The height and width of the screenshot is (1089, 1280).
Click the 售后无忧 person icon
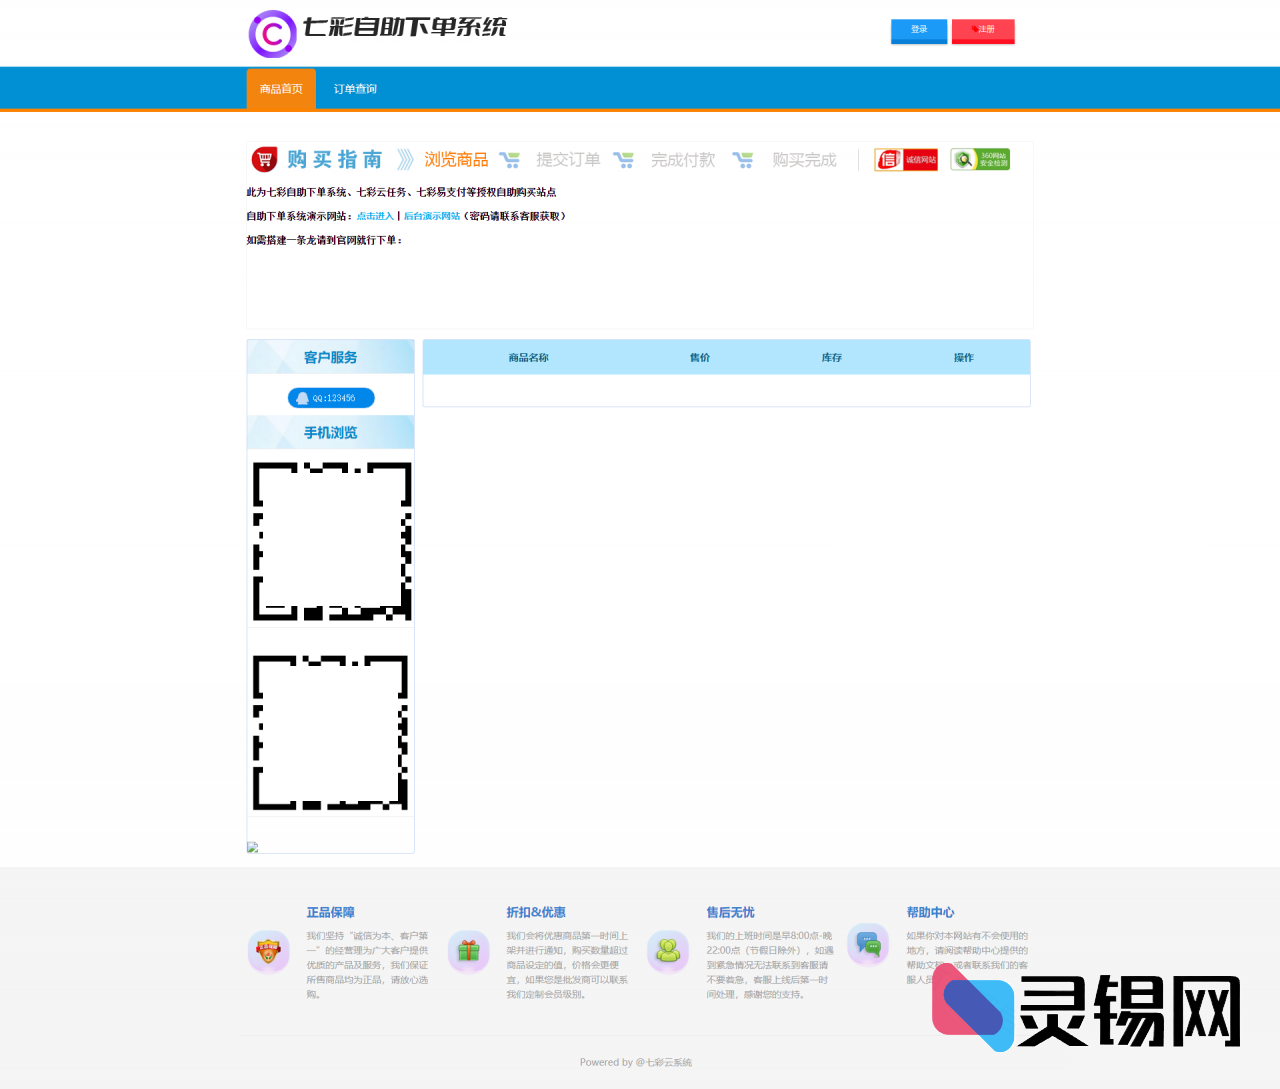pyautogui.click(x=668, y=951)
